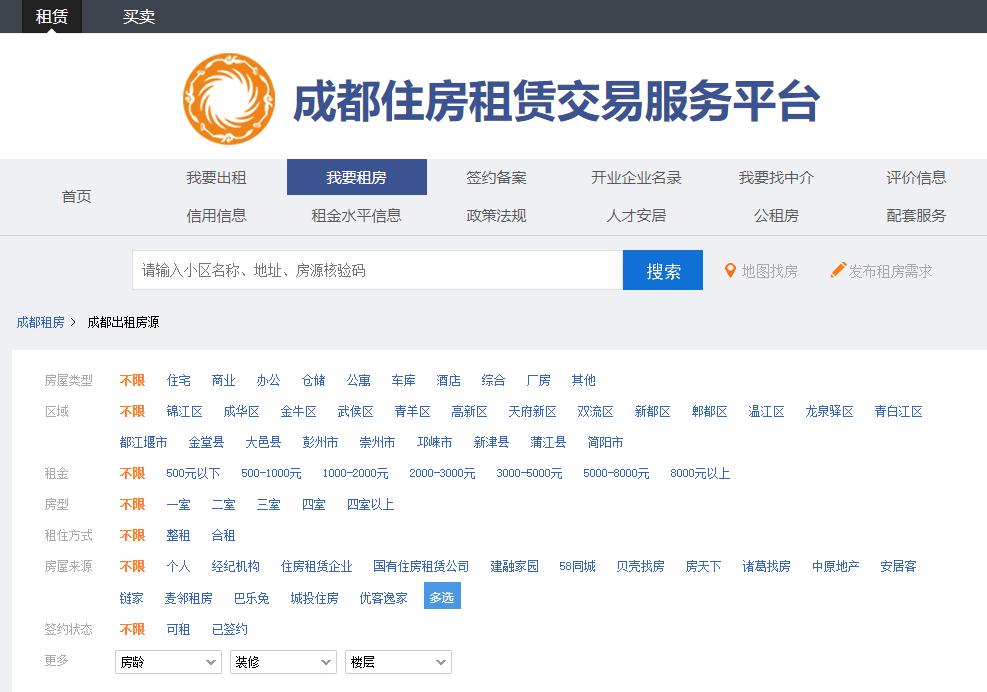The image size is (987, 692).
Task: Open the 楼层 dropdown
Action: click(x=398, y=661)
